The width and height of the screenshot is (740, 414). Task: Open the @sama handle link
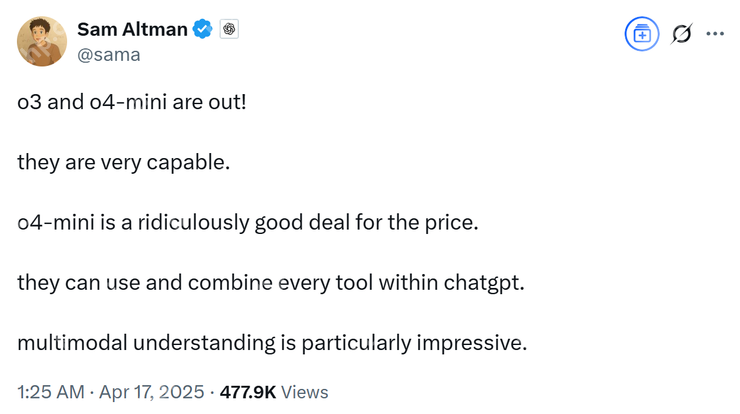108,54
